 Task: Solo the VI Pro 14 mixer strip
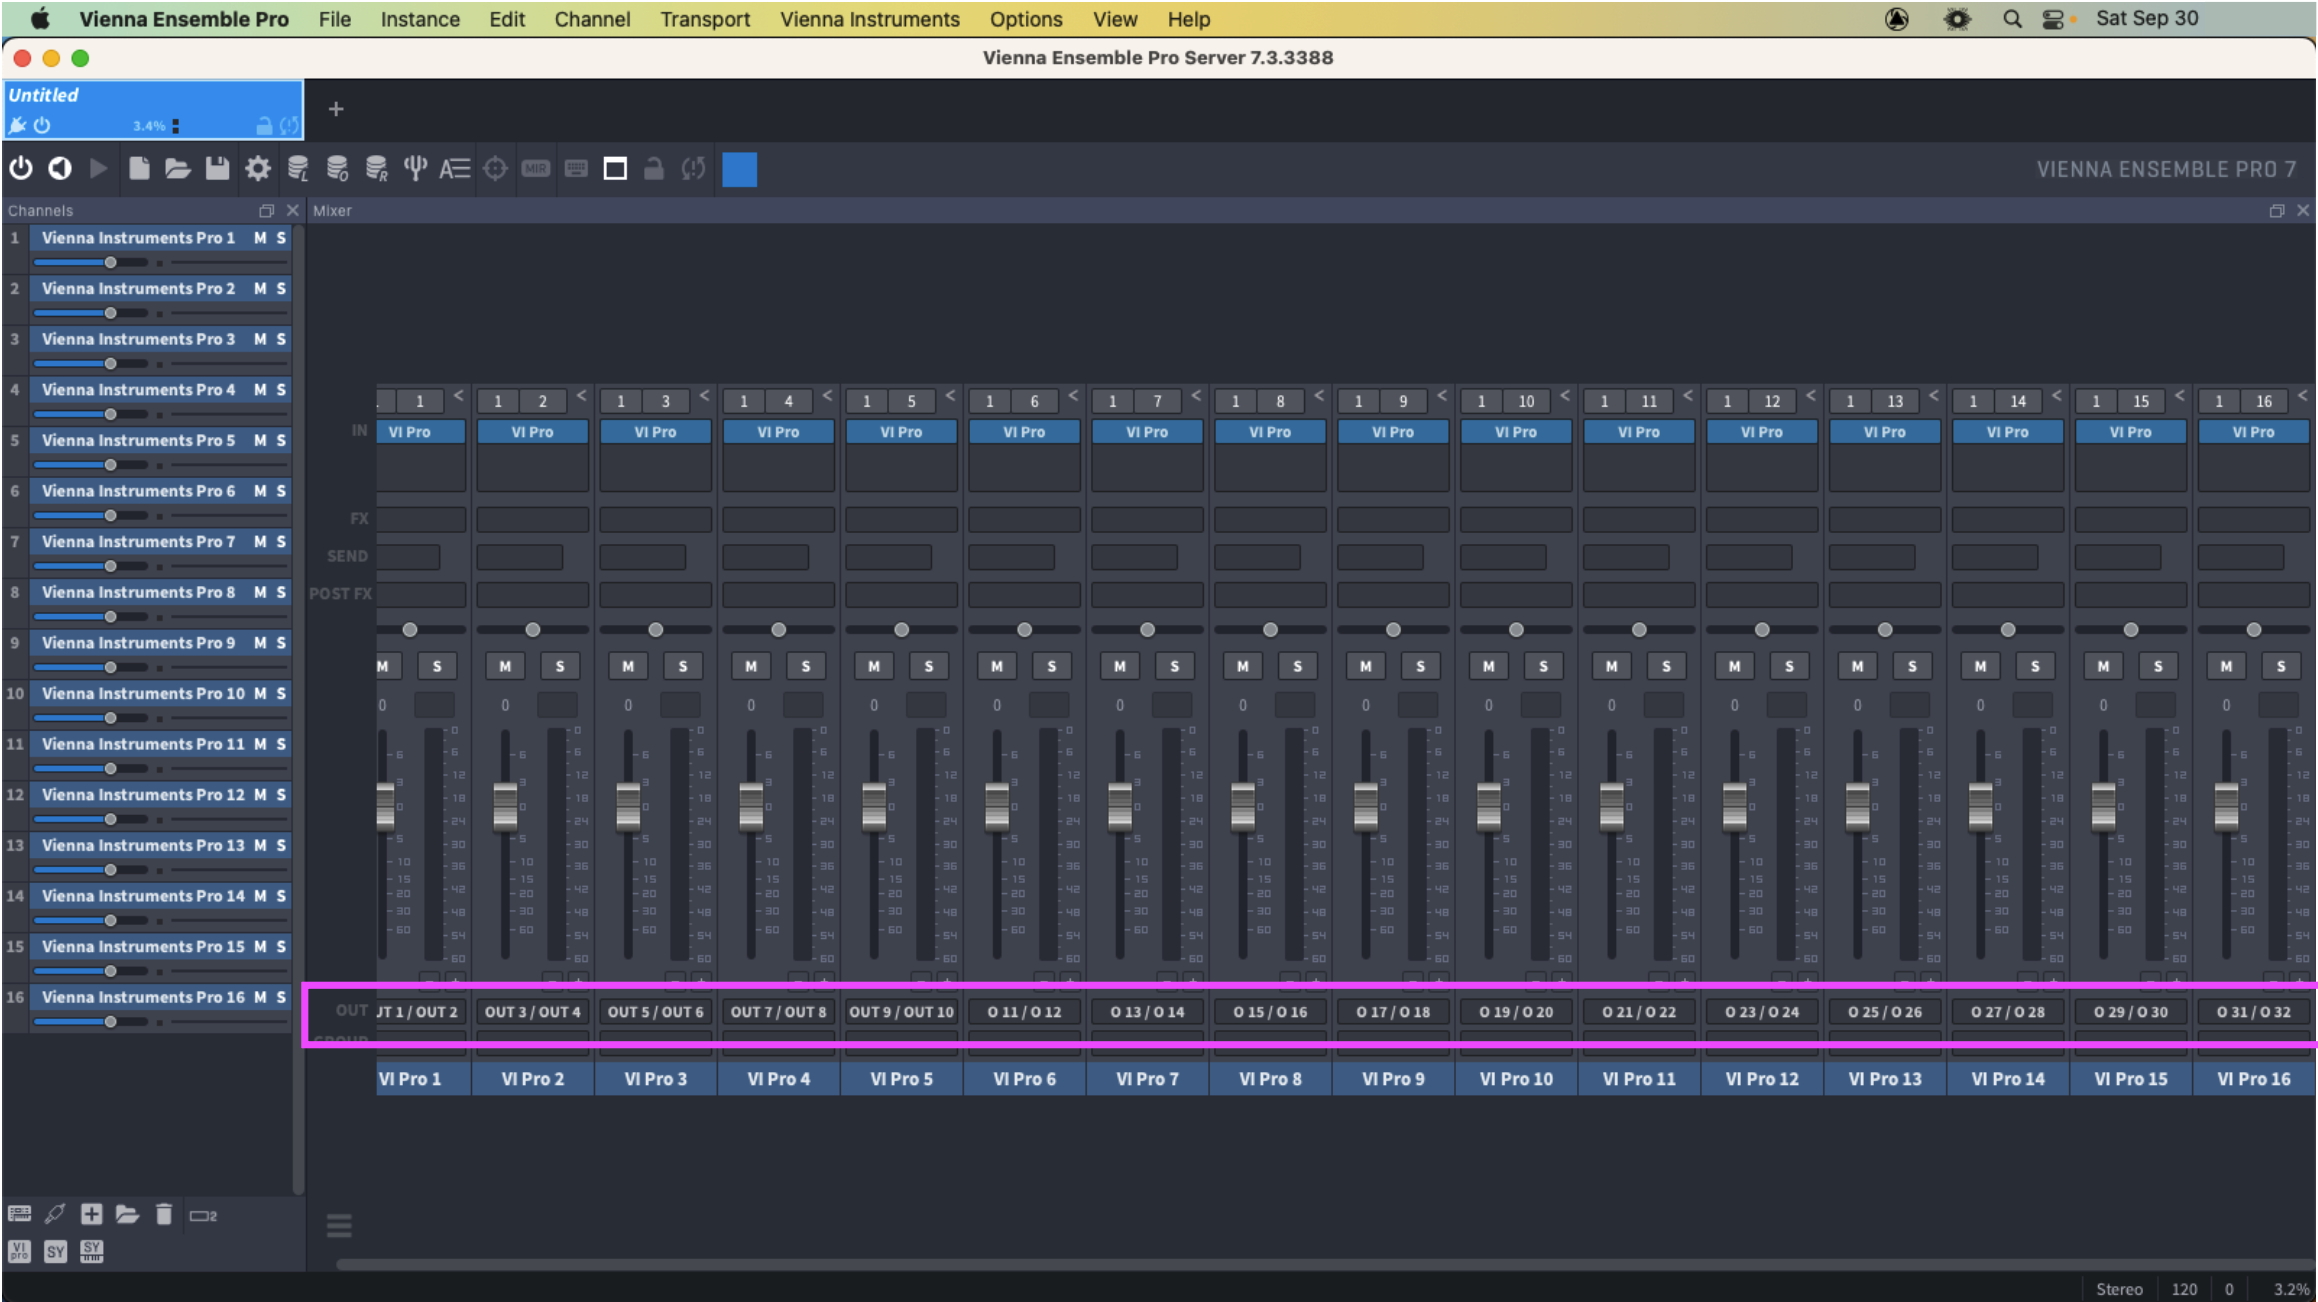[x=2035, y=666]
